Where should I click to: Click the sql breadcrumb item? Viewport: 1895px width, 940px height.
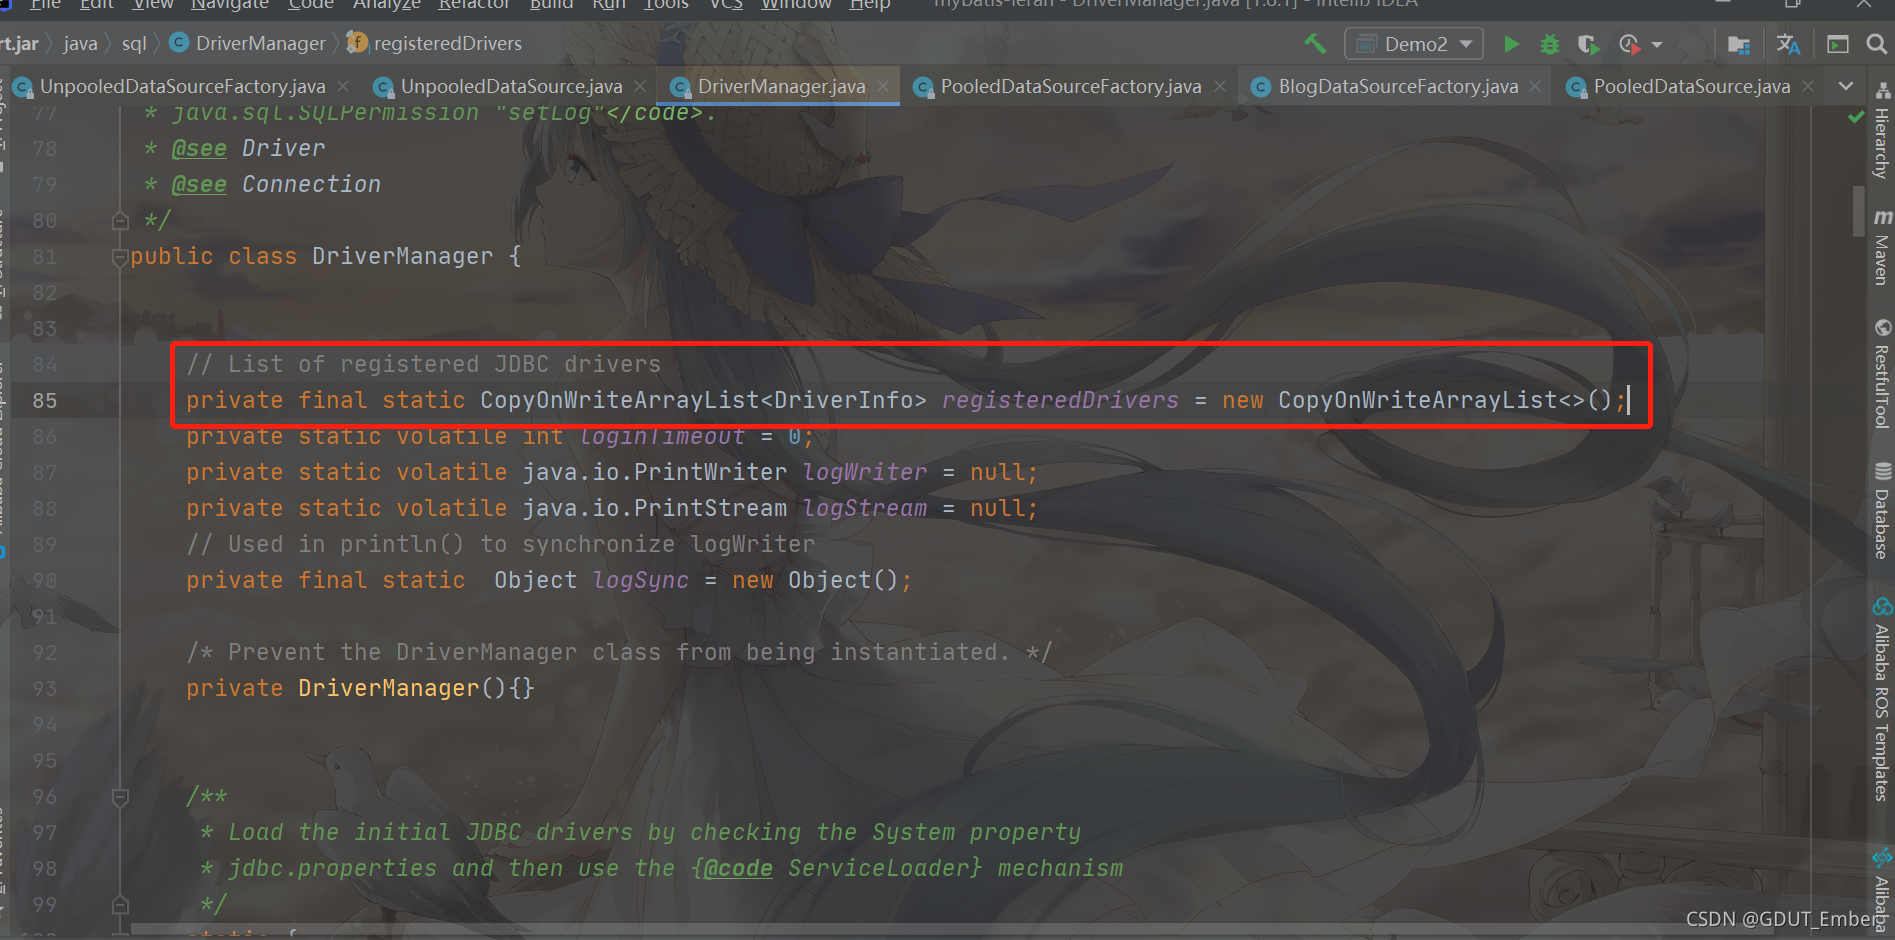(x=134, y=44)
